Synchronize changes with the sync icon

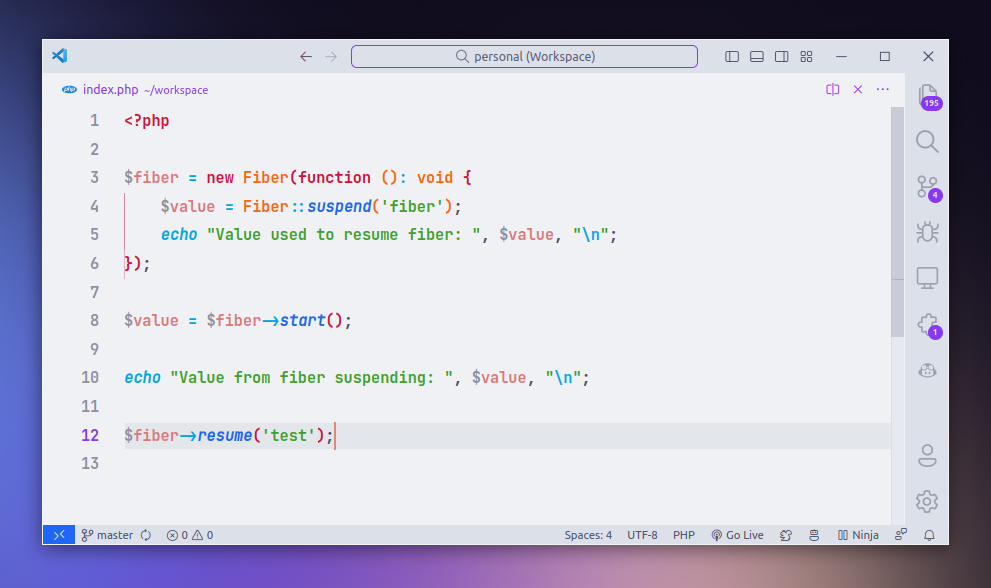tap(146, 535)
